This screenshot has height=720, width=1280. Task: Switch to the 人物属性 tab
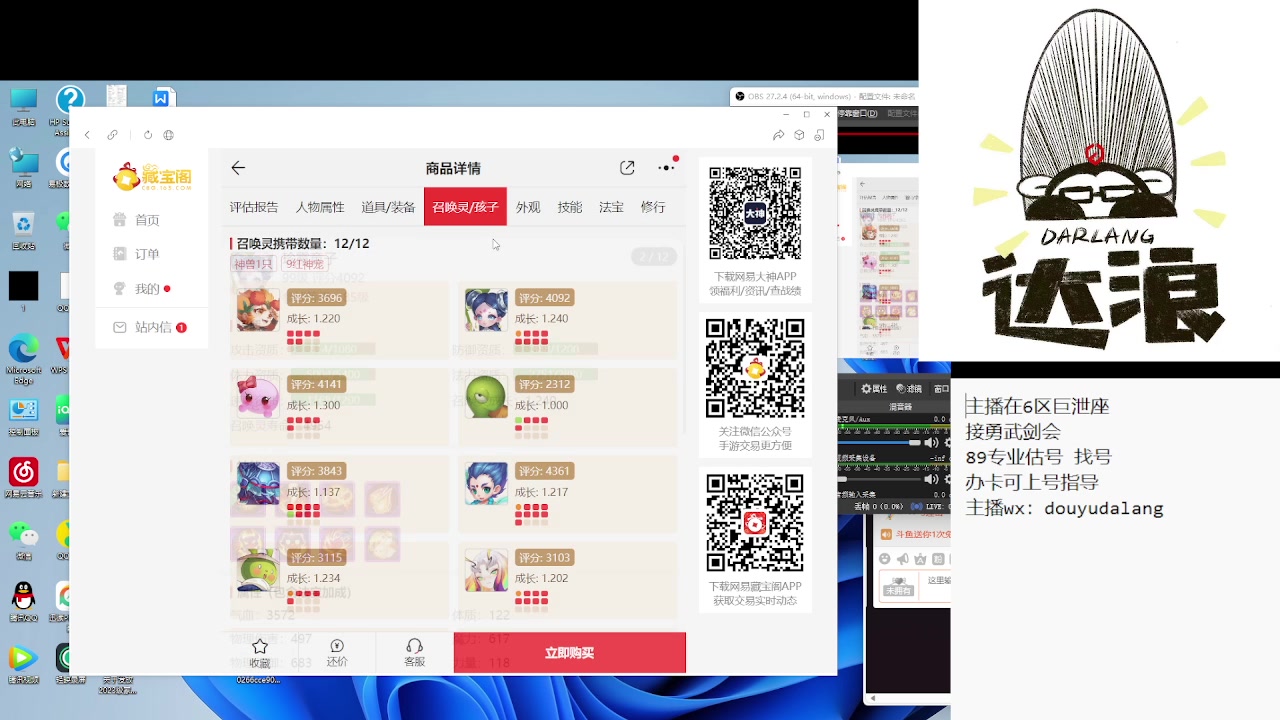click(x=320, y=207)
